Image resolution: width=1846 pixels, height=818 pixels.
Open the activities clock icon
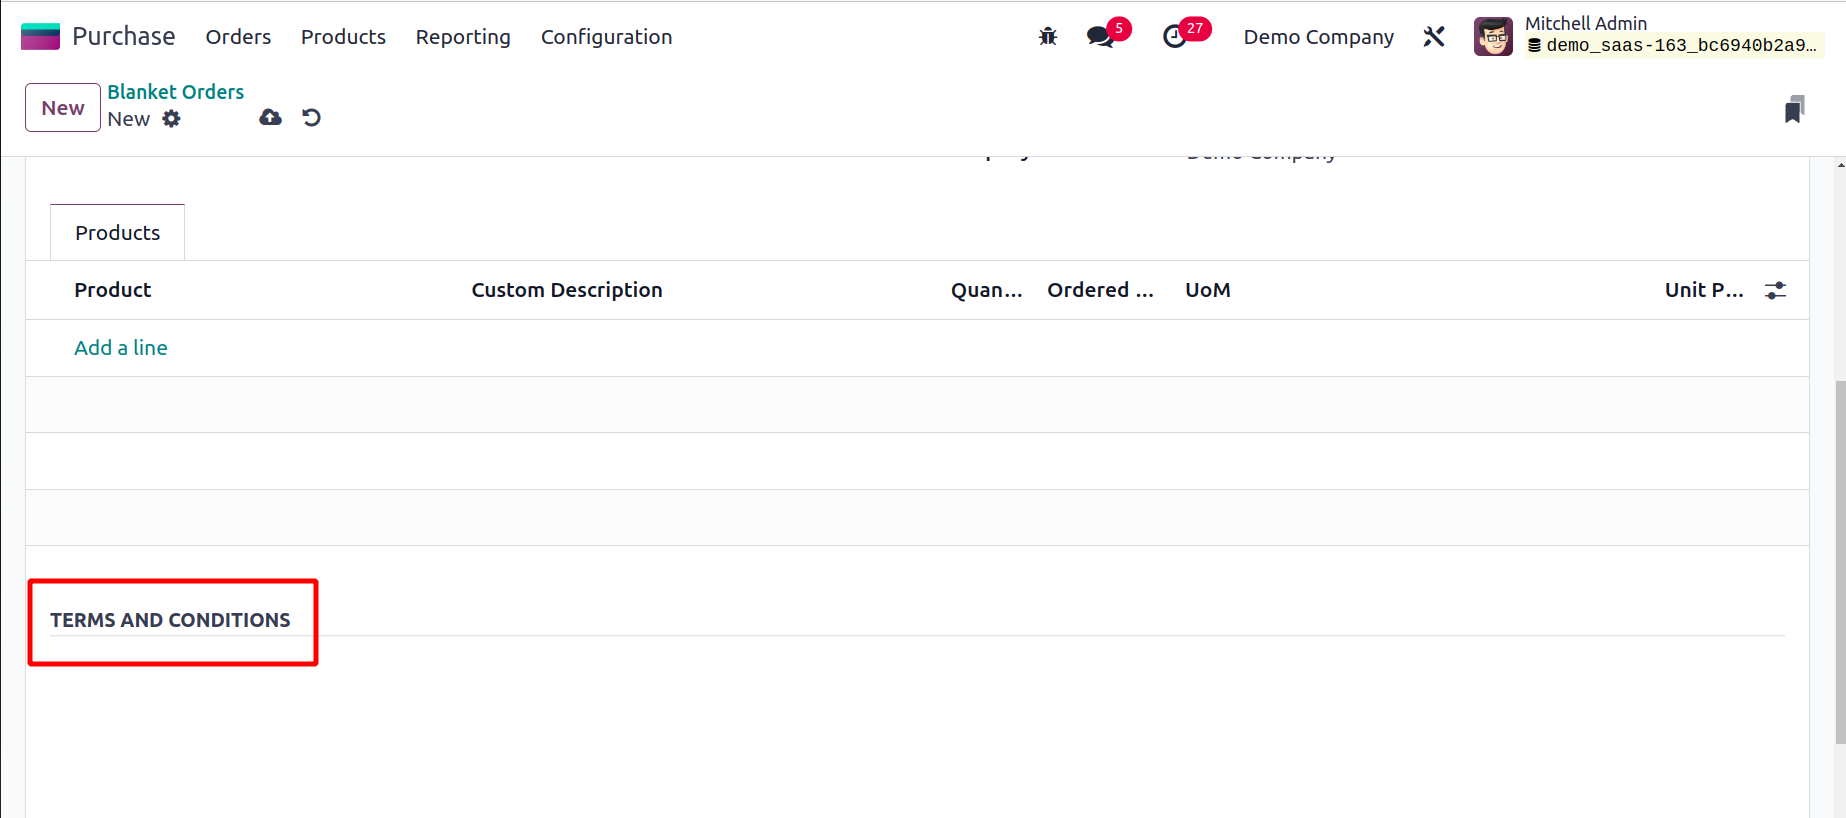1174,37
